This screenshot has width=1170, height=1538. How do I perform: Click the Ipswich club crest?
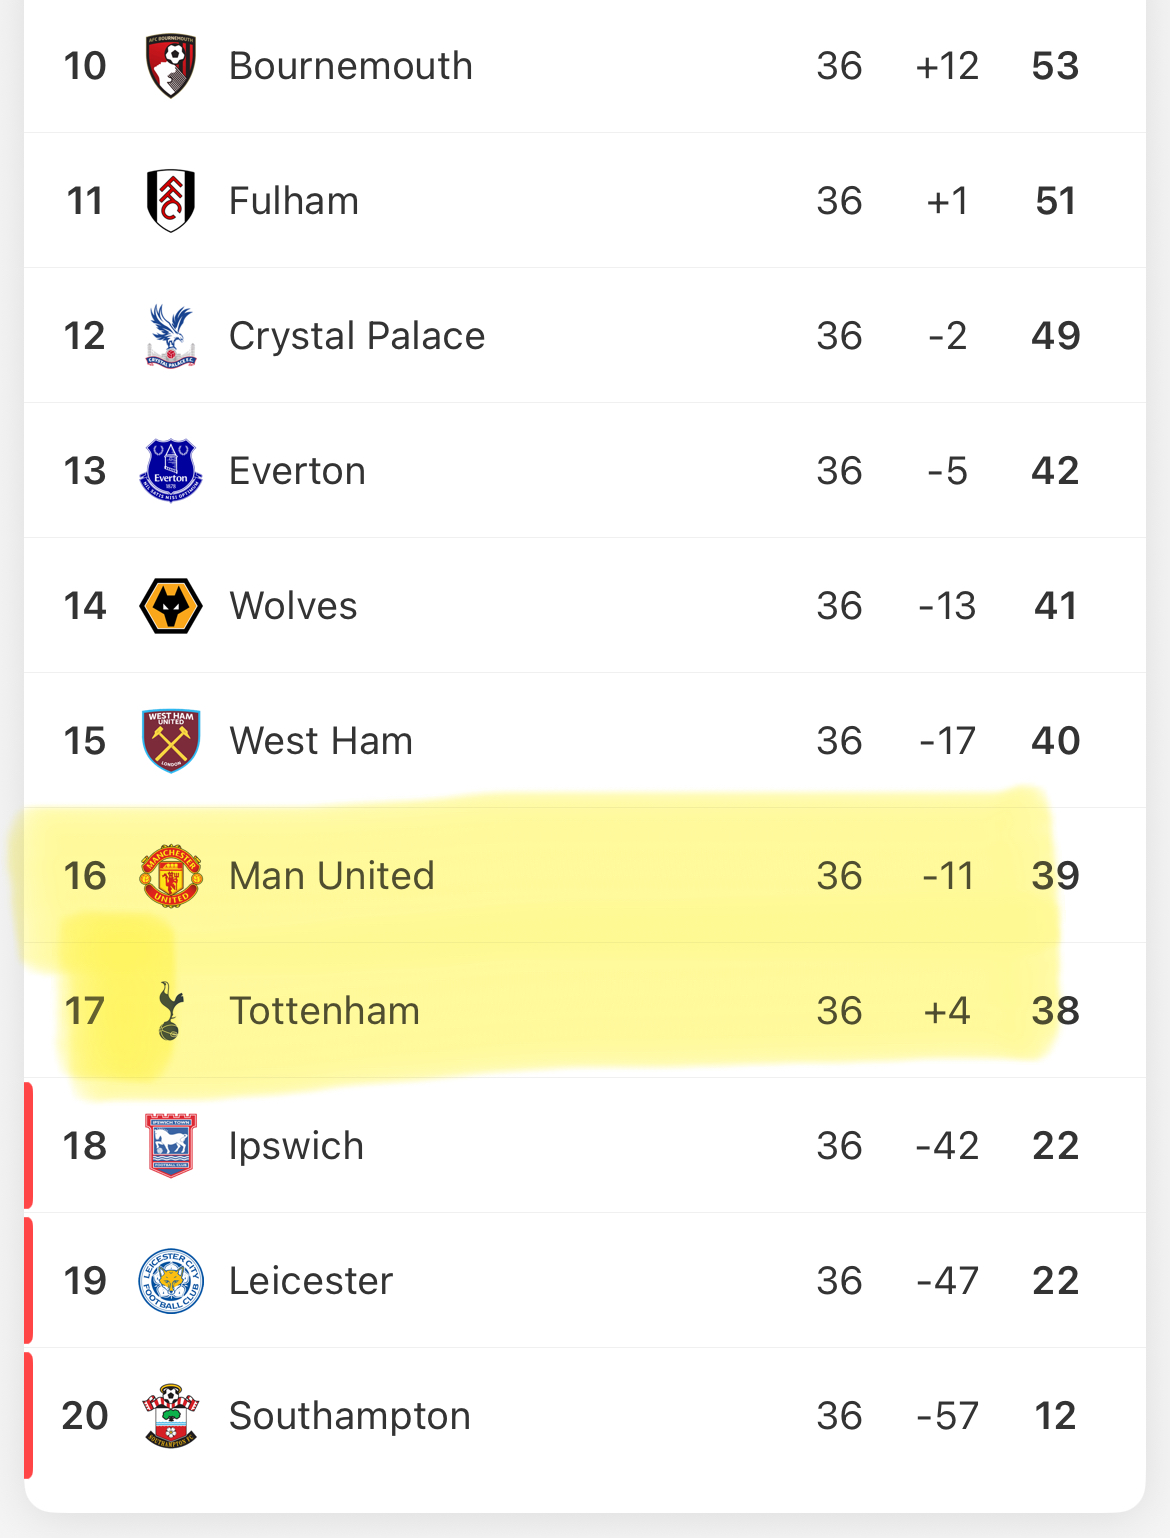[171, 1146]
